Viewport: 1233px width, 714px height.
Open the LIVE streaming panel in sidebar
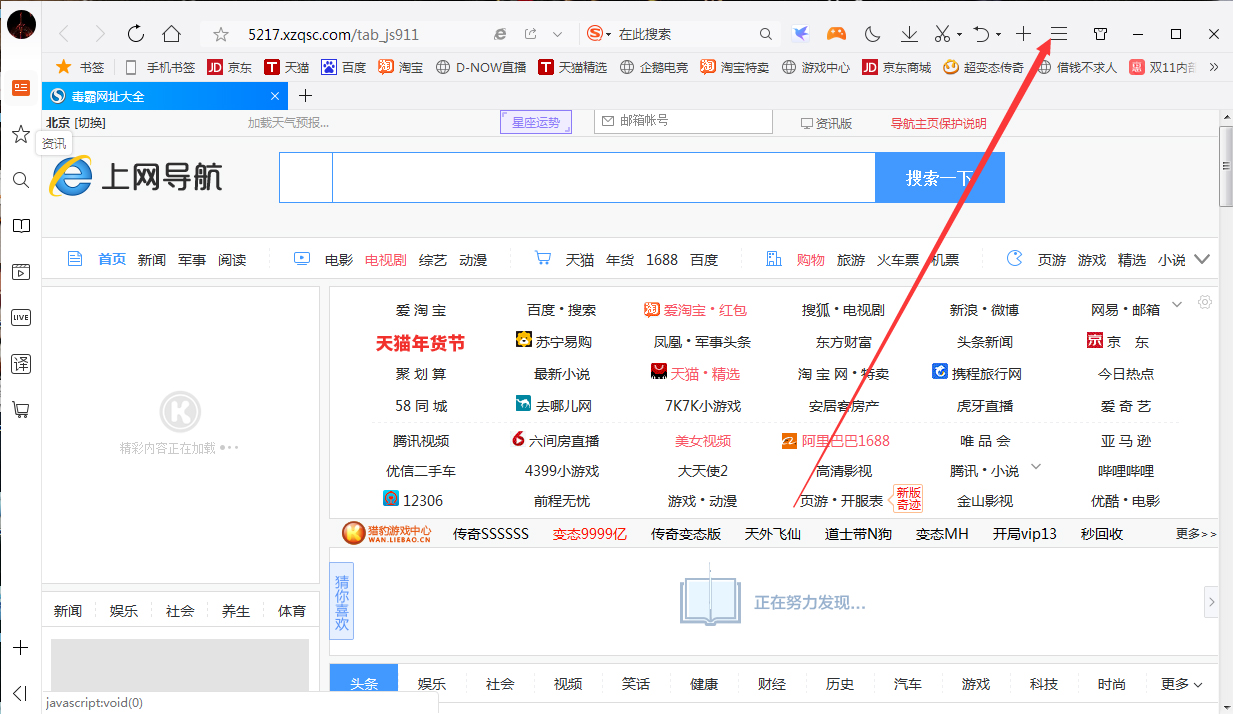(20, 317)
